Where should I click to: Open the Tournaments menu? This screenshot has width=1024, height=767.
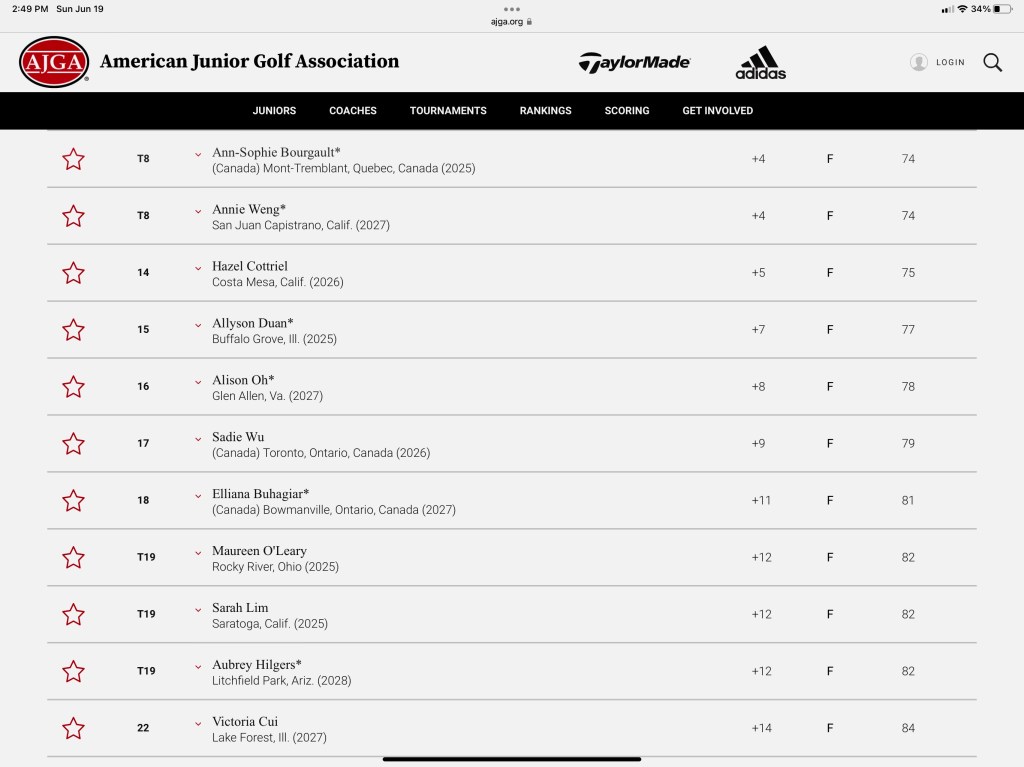coord(448,111)
